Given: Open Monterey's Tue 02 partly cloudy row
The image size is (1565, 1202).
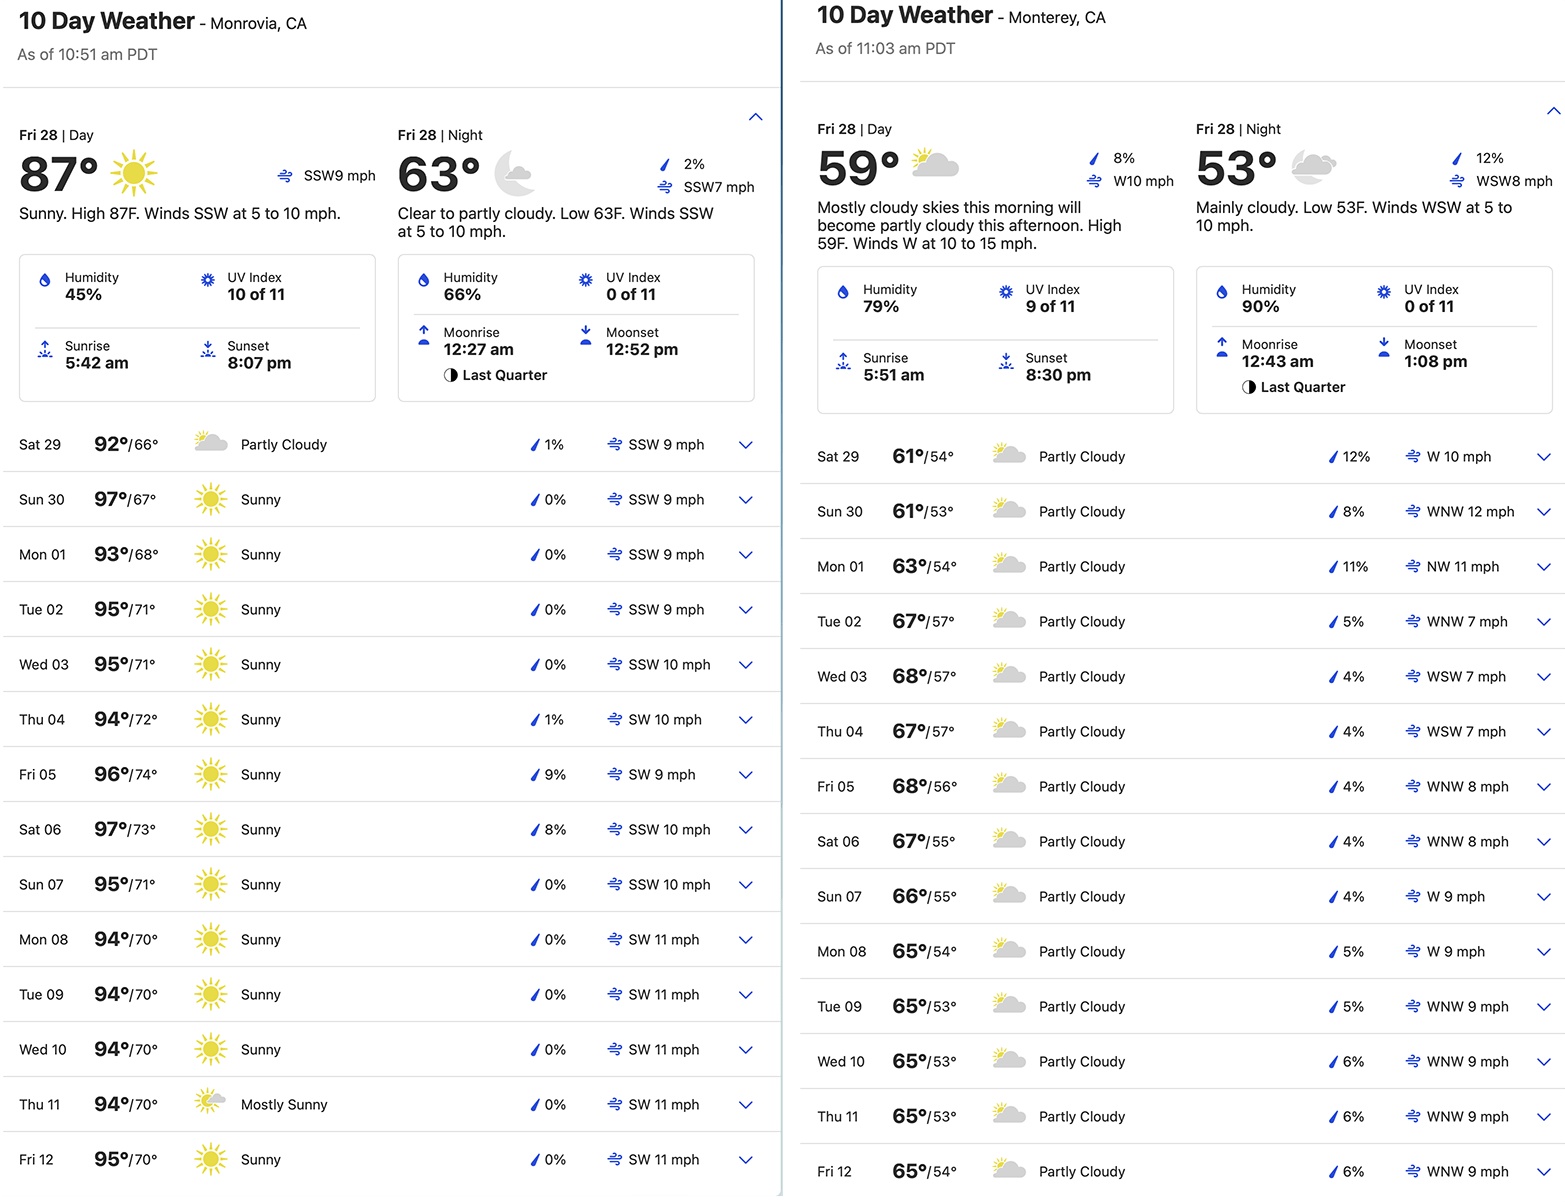Looking at the screenshot, I should tap(1182, 622).
